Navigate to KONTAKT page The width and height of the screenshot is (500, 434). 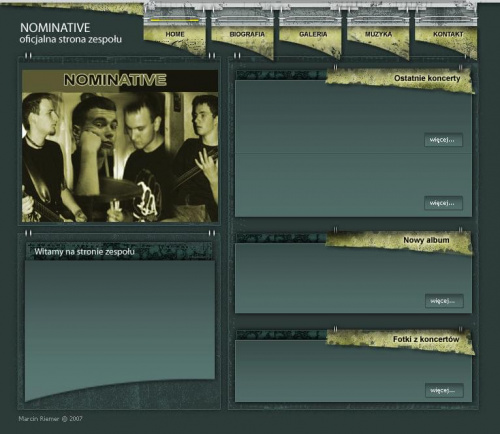(x=448, y=34)
